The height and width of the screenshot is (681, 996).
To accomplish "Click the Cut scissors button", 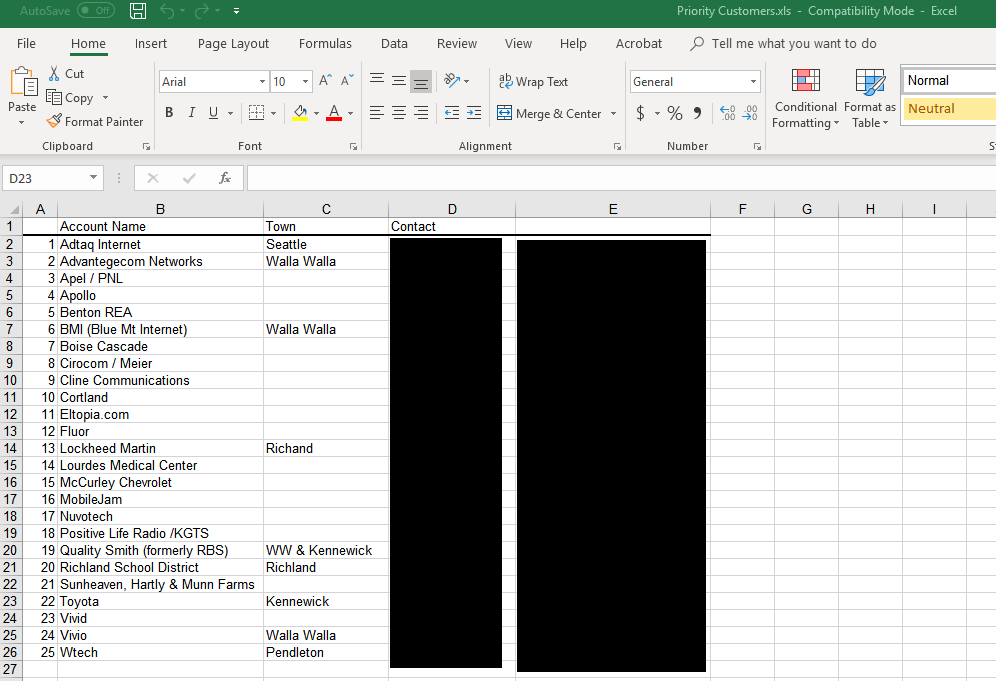I will pyautogui.click(x=66, y=74).
